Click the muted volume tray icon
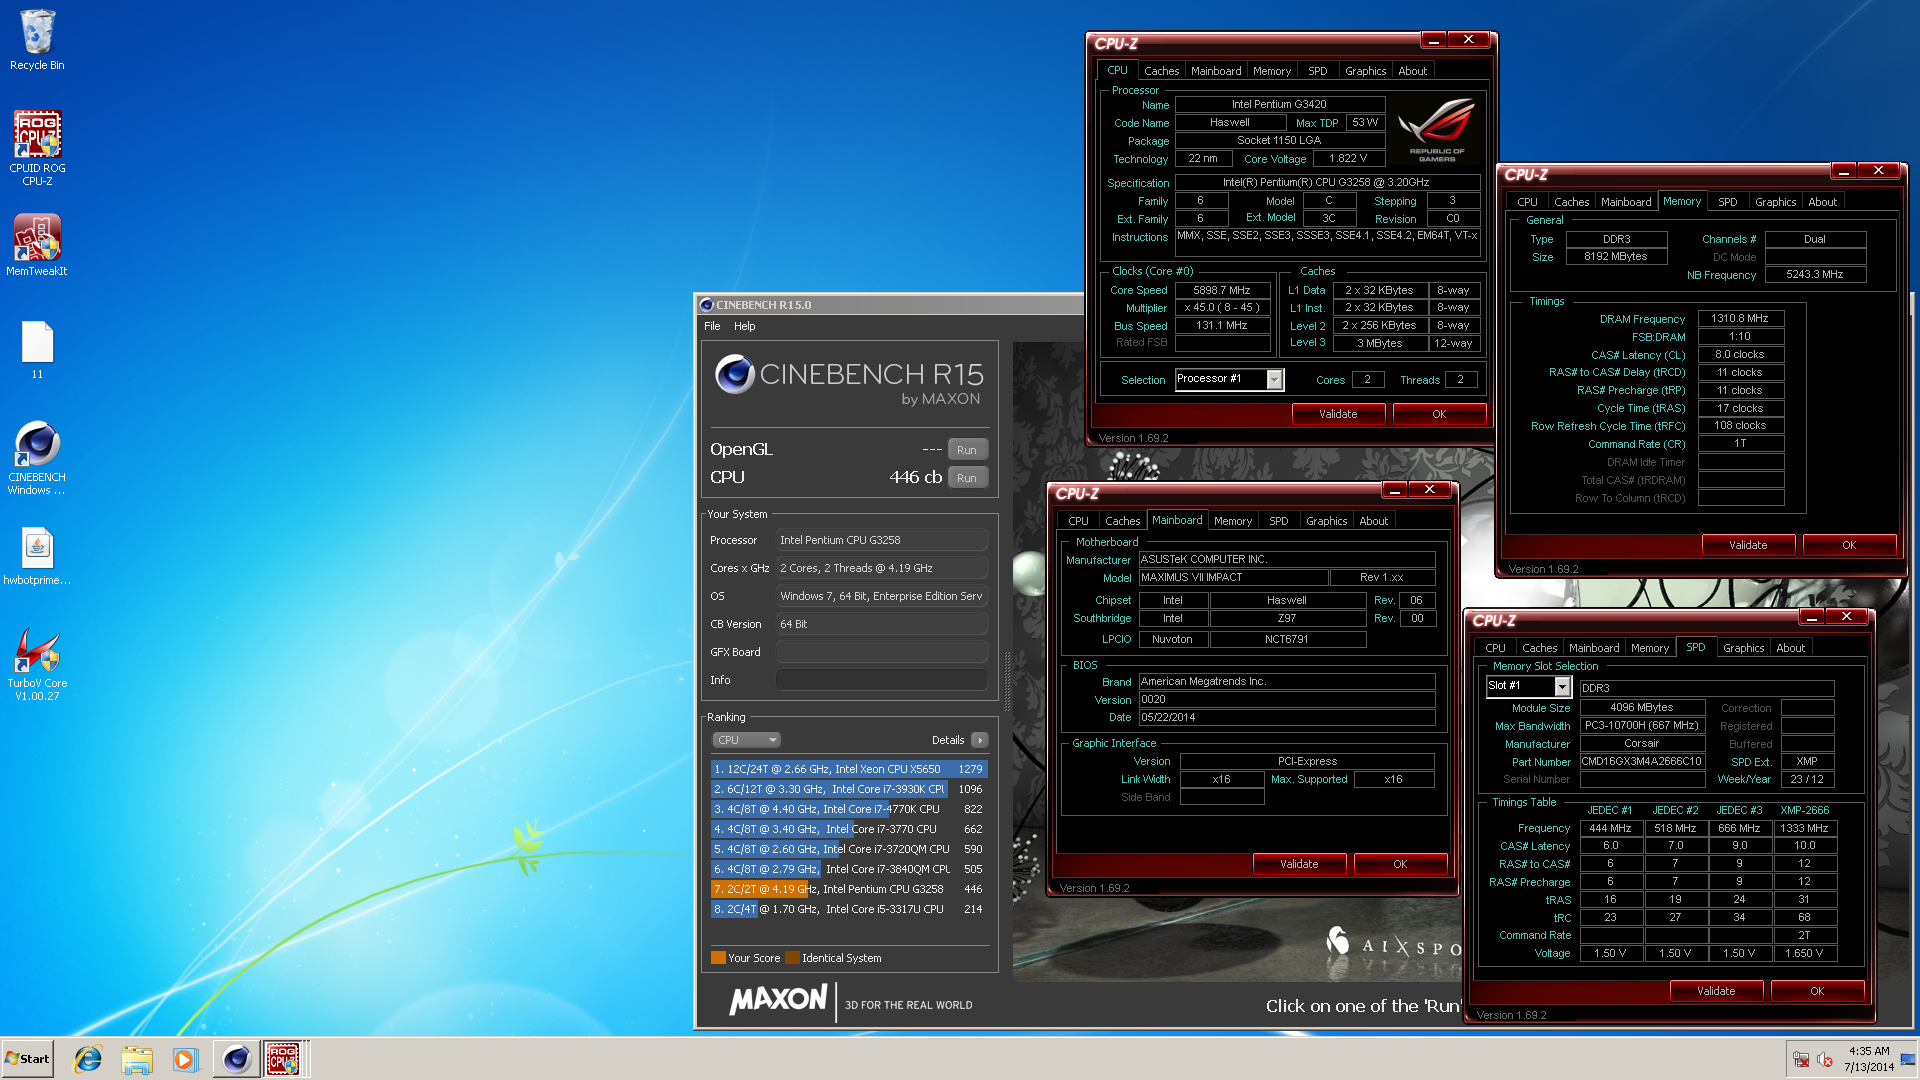 pyautogui.click(x=1825, y=1060)
